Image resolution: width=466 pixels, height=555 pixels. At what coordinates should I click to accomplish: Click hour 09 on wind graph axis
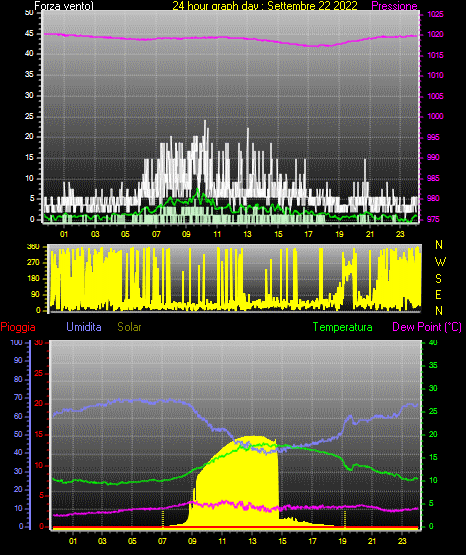[x=186, y=234]
